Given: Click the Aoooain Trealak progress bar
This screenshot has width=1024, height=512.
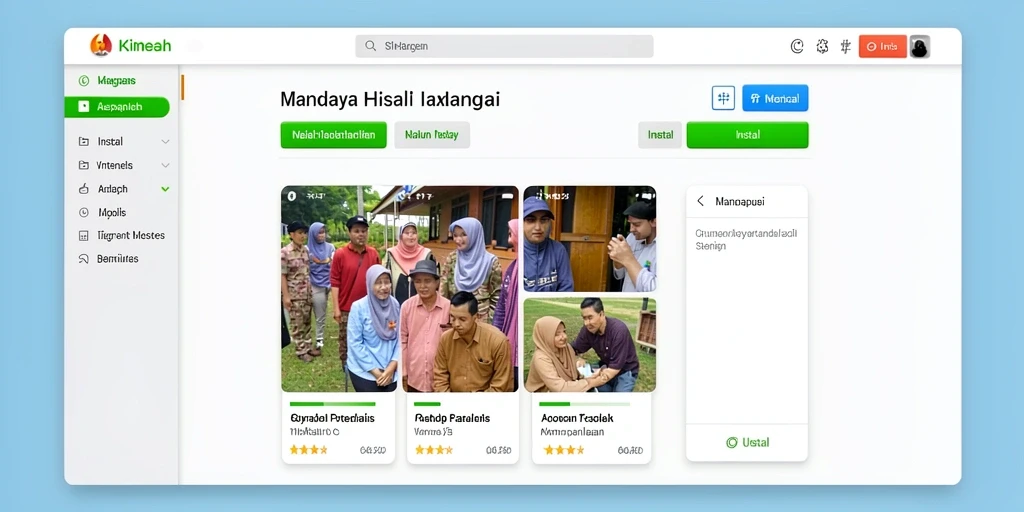Looking at the screenshot, I should 585,404.
